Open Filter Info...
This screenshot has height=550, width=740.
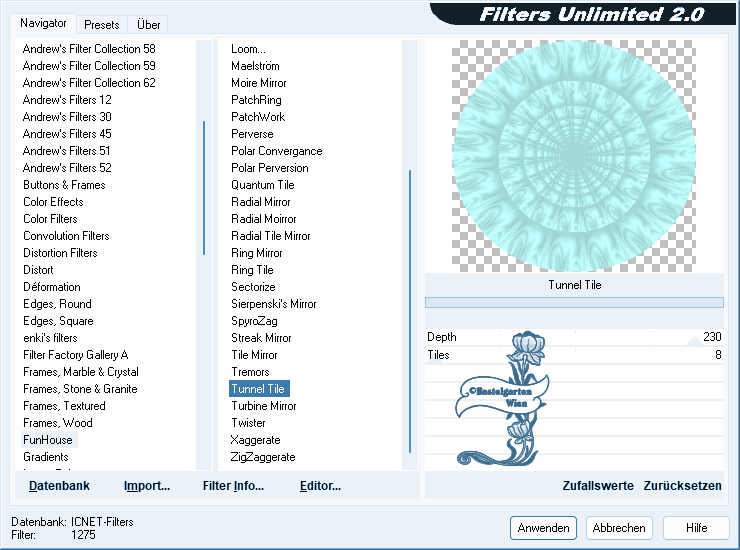pyautogui.click(x=233, y=486)
